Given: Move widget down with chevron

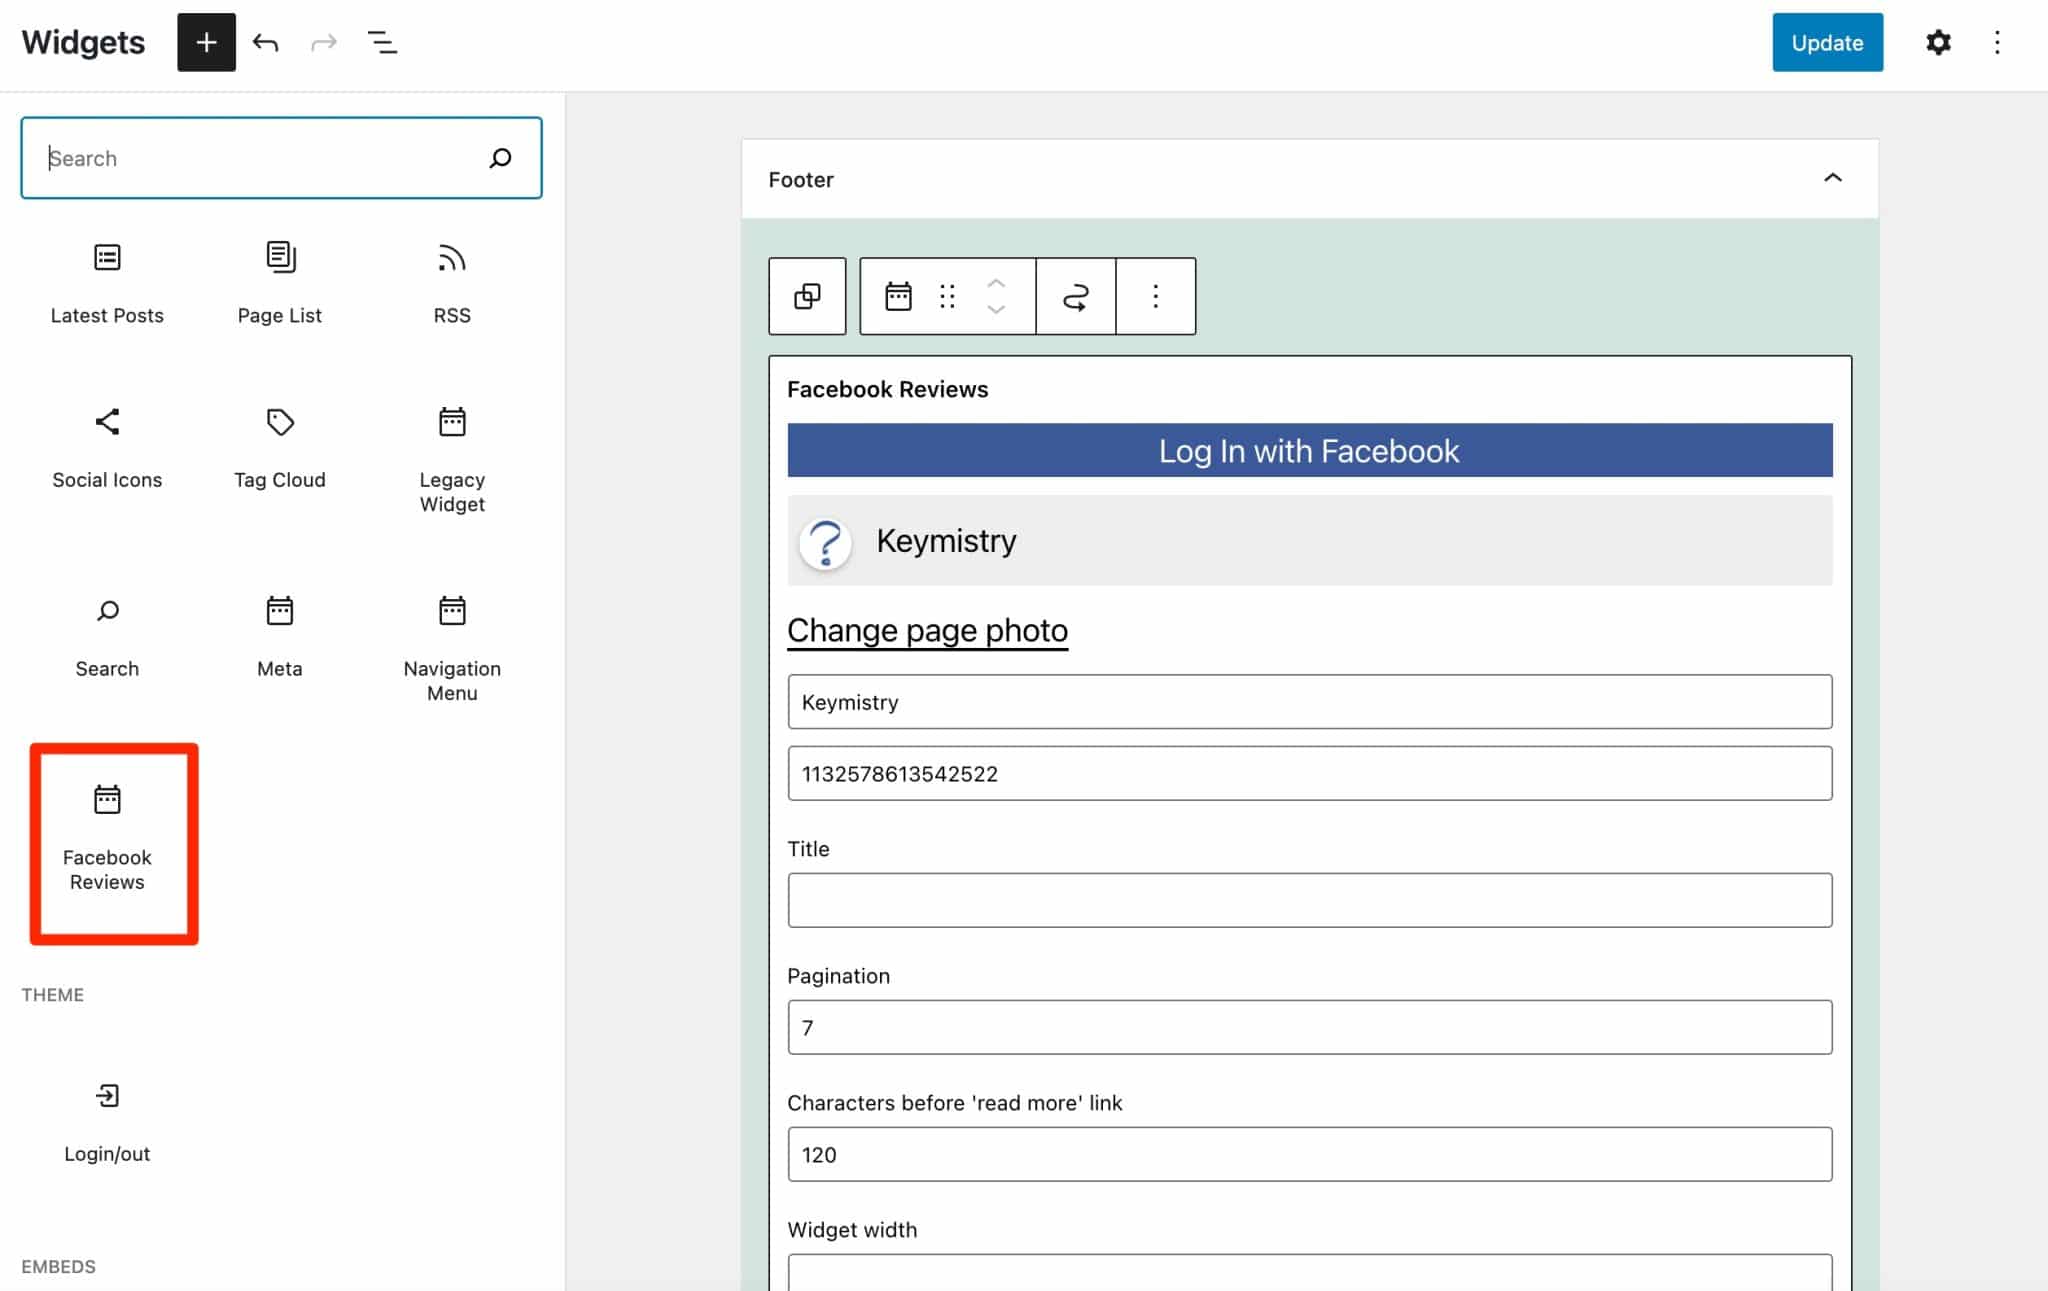Looking at the screenshot, I should [996, 310].
